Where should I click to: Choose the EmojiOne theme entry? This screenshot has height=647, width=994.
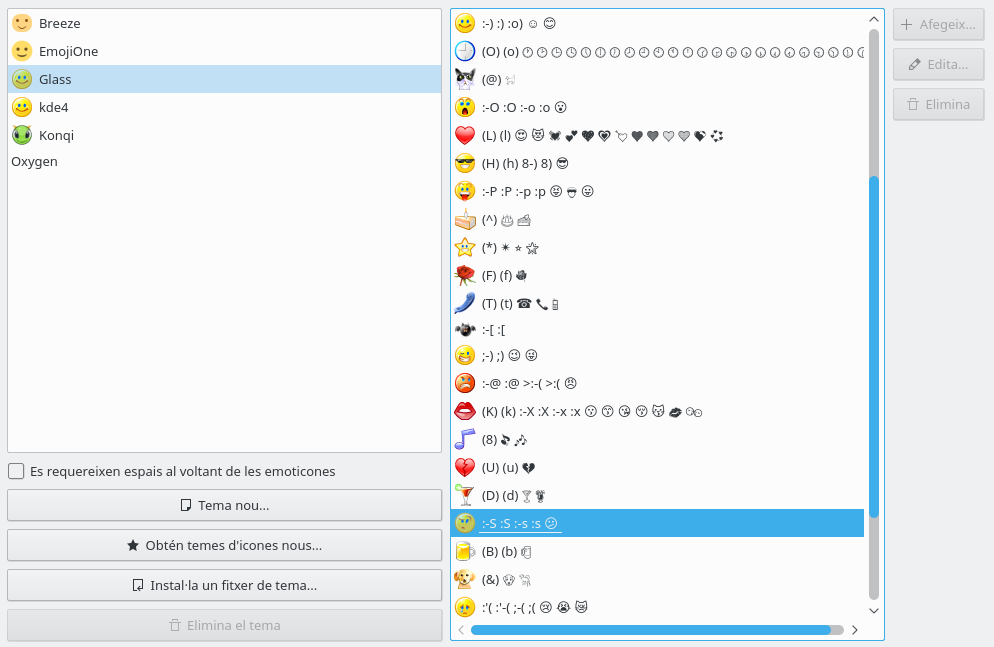pos(68,51)
